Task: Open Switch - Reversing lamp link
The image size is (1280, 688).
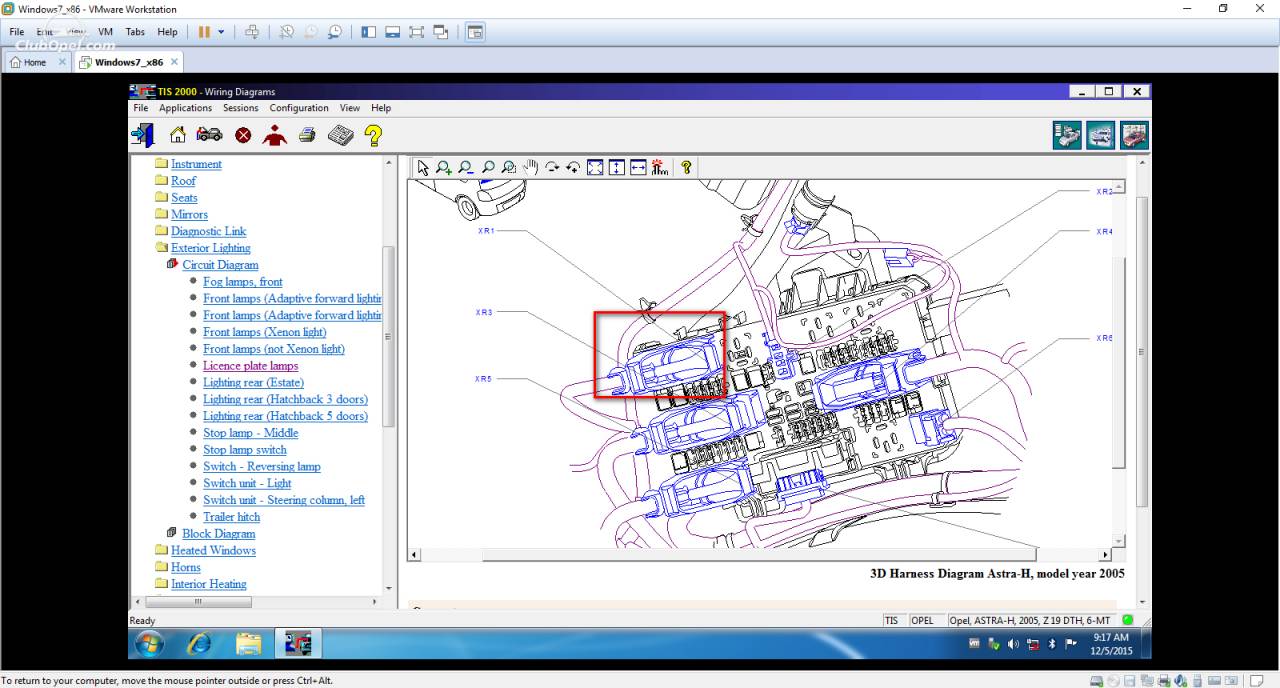Action: (x=262, y=467)
